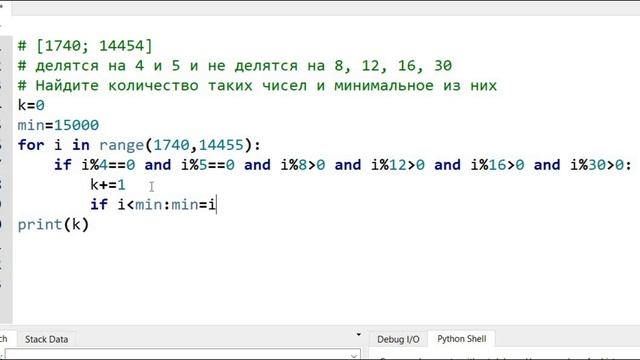640x360 pixels.
Task: Click the 'i%4==0' condition in the if line
Action: tap(108, 165)
